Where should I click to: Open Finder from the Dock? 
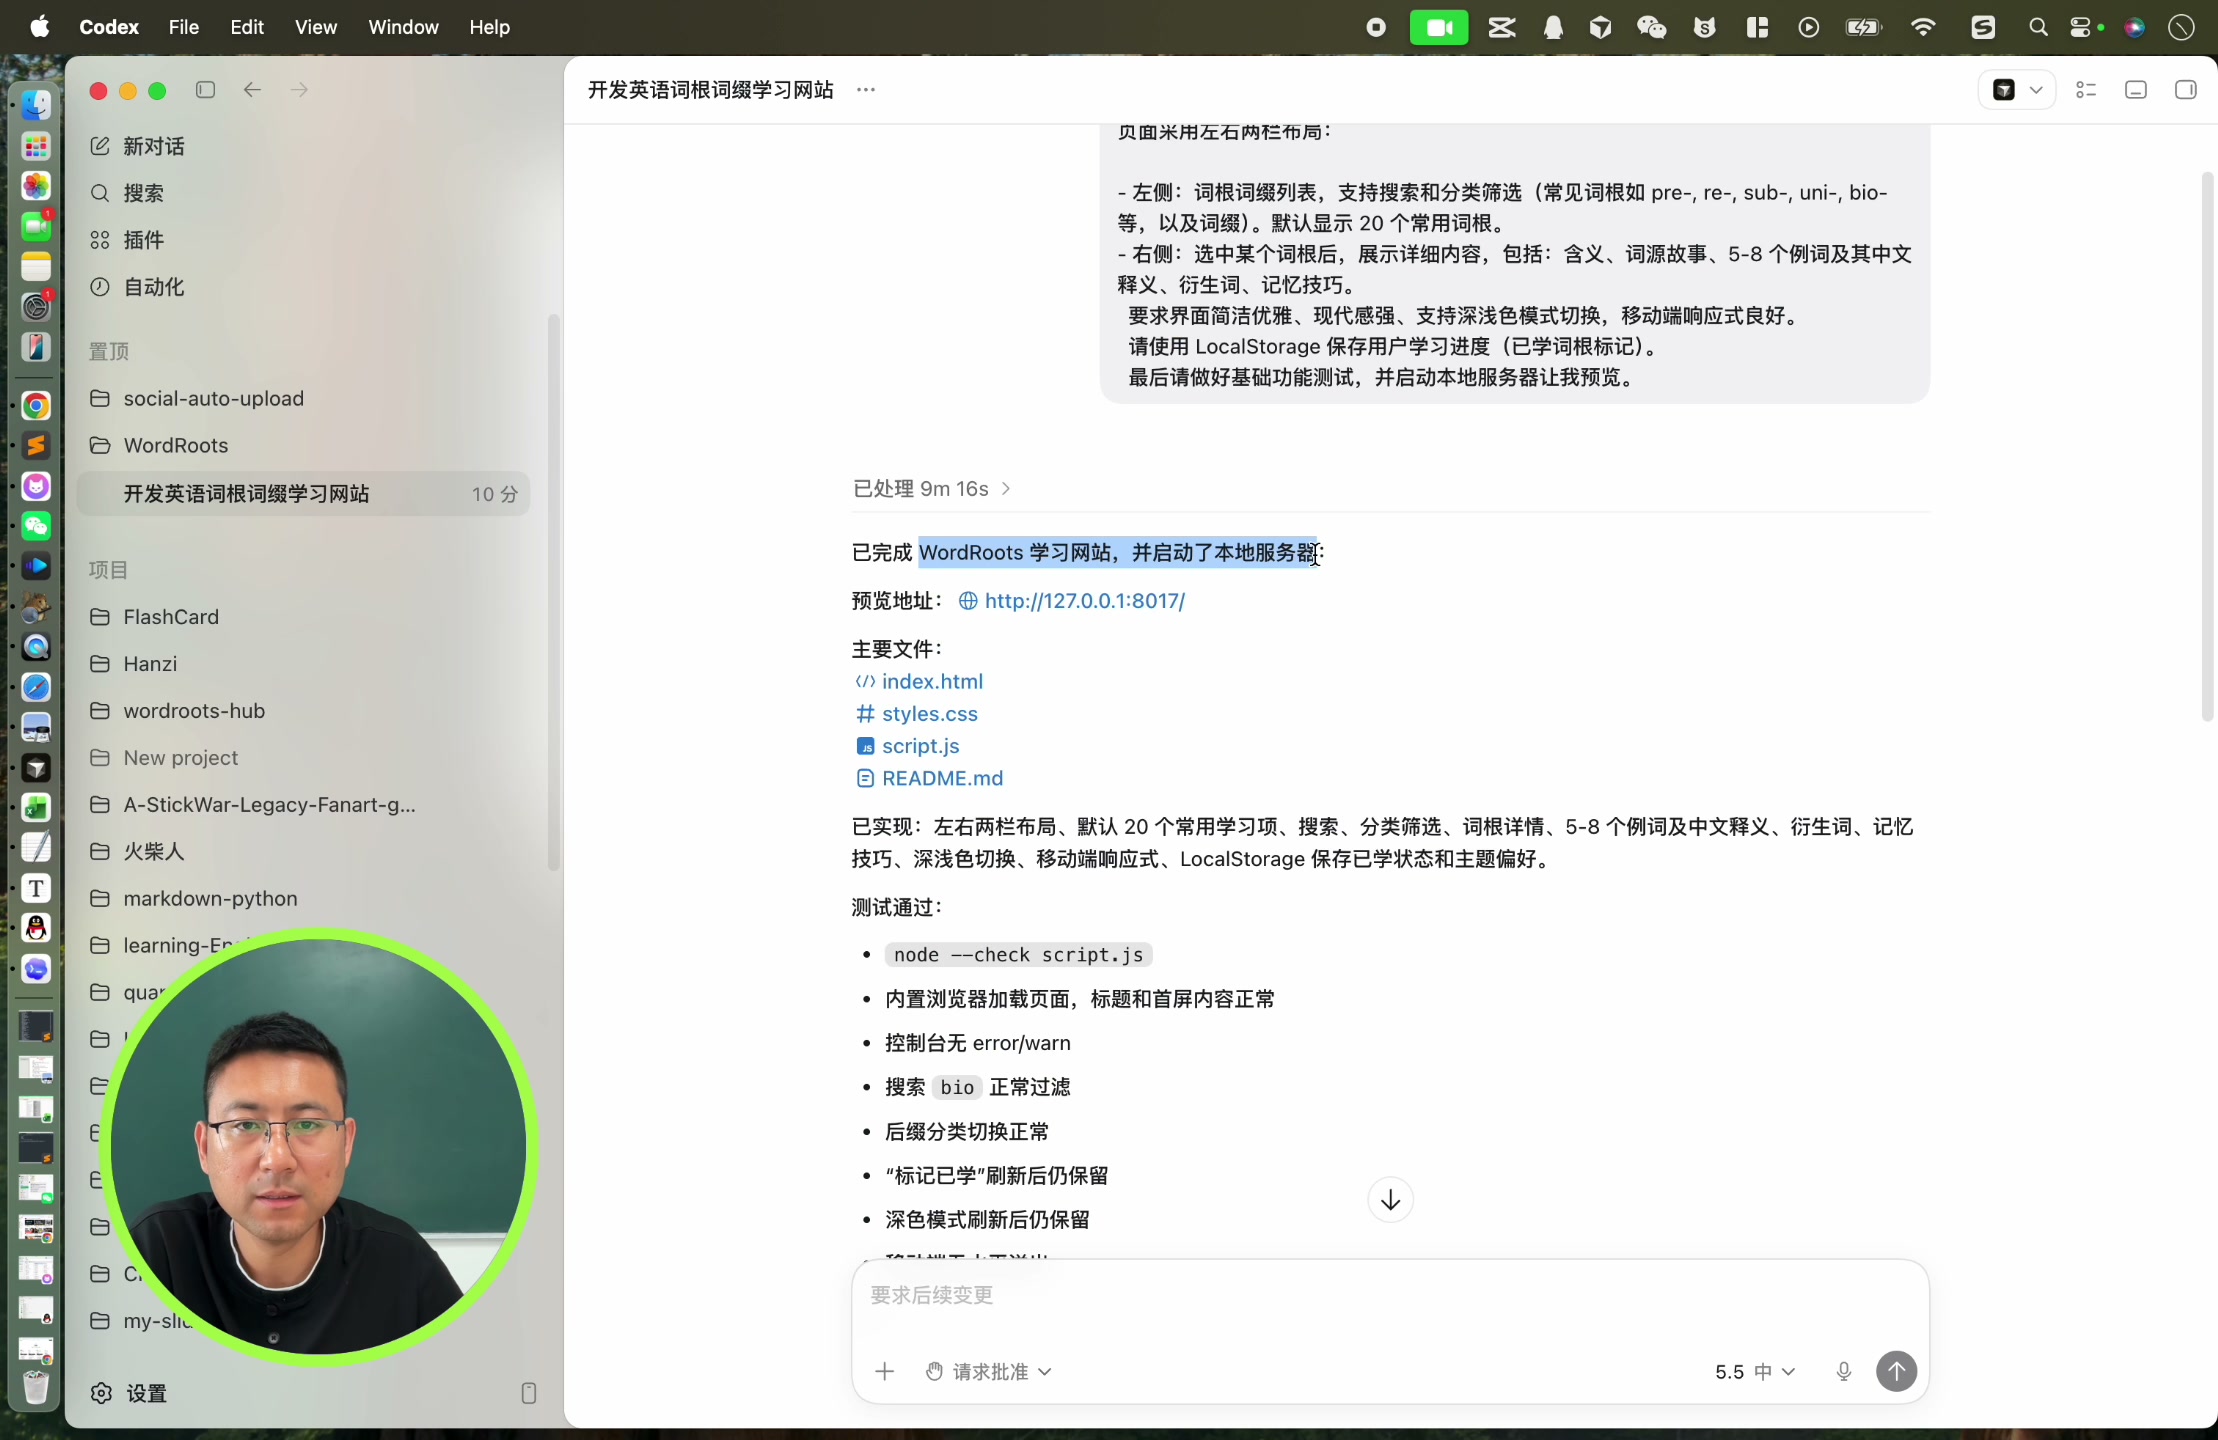pos(36,104)
